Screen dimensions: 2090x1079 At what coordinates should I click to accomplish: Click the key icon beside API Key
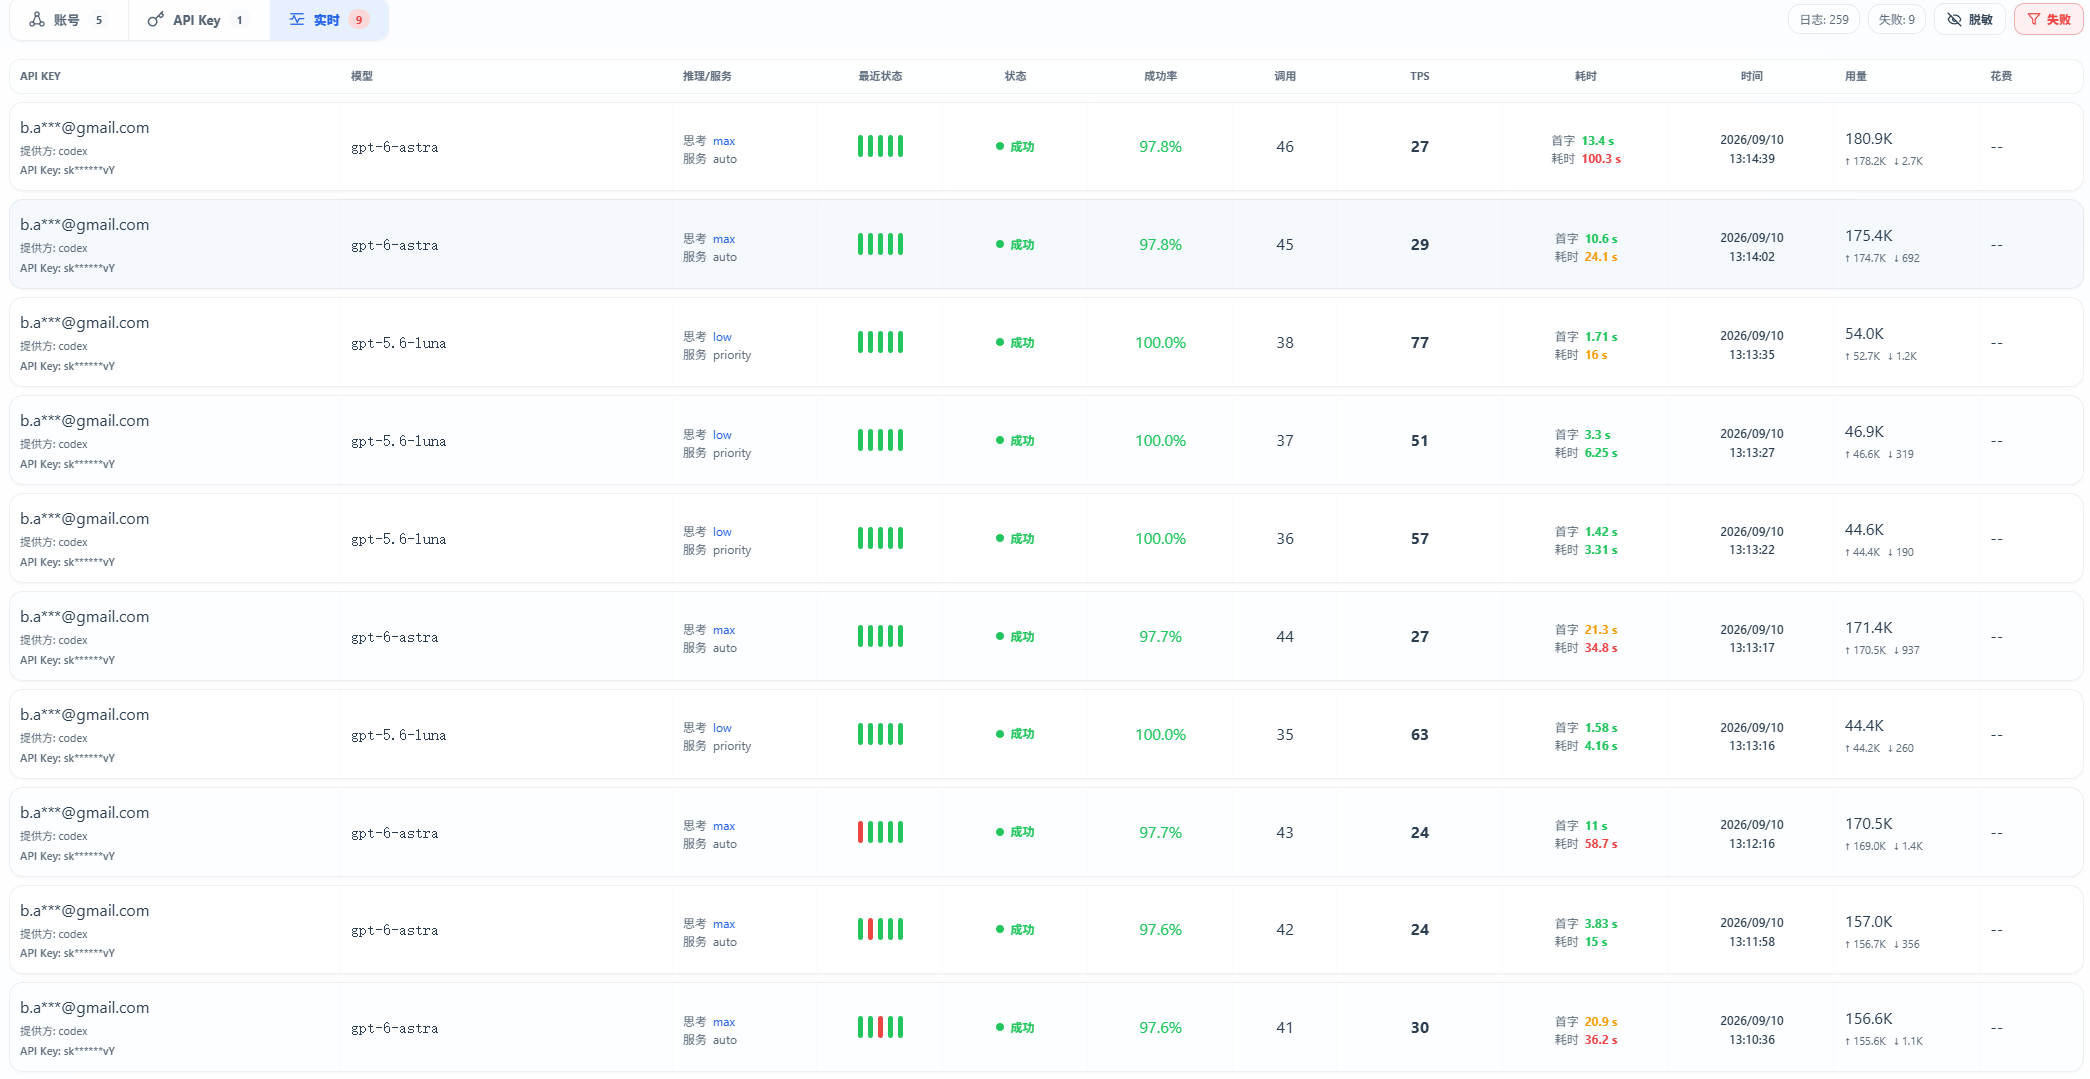[x=155, y=20]
